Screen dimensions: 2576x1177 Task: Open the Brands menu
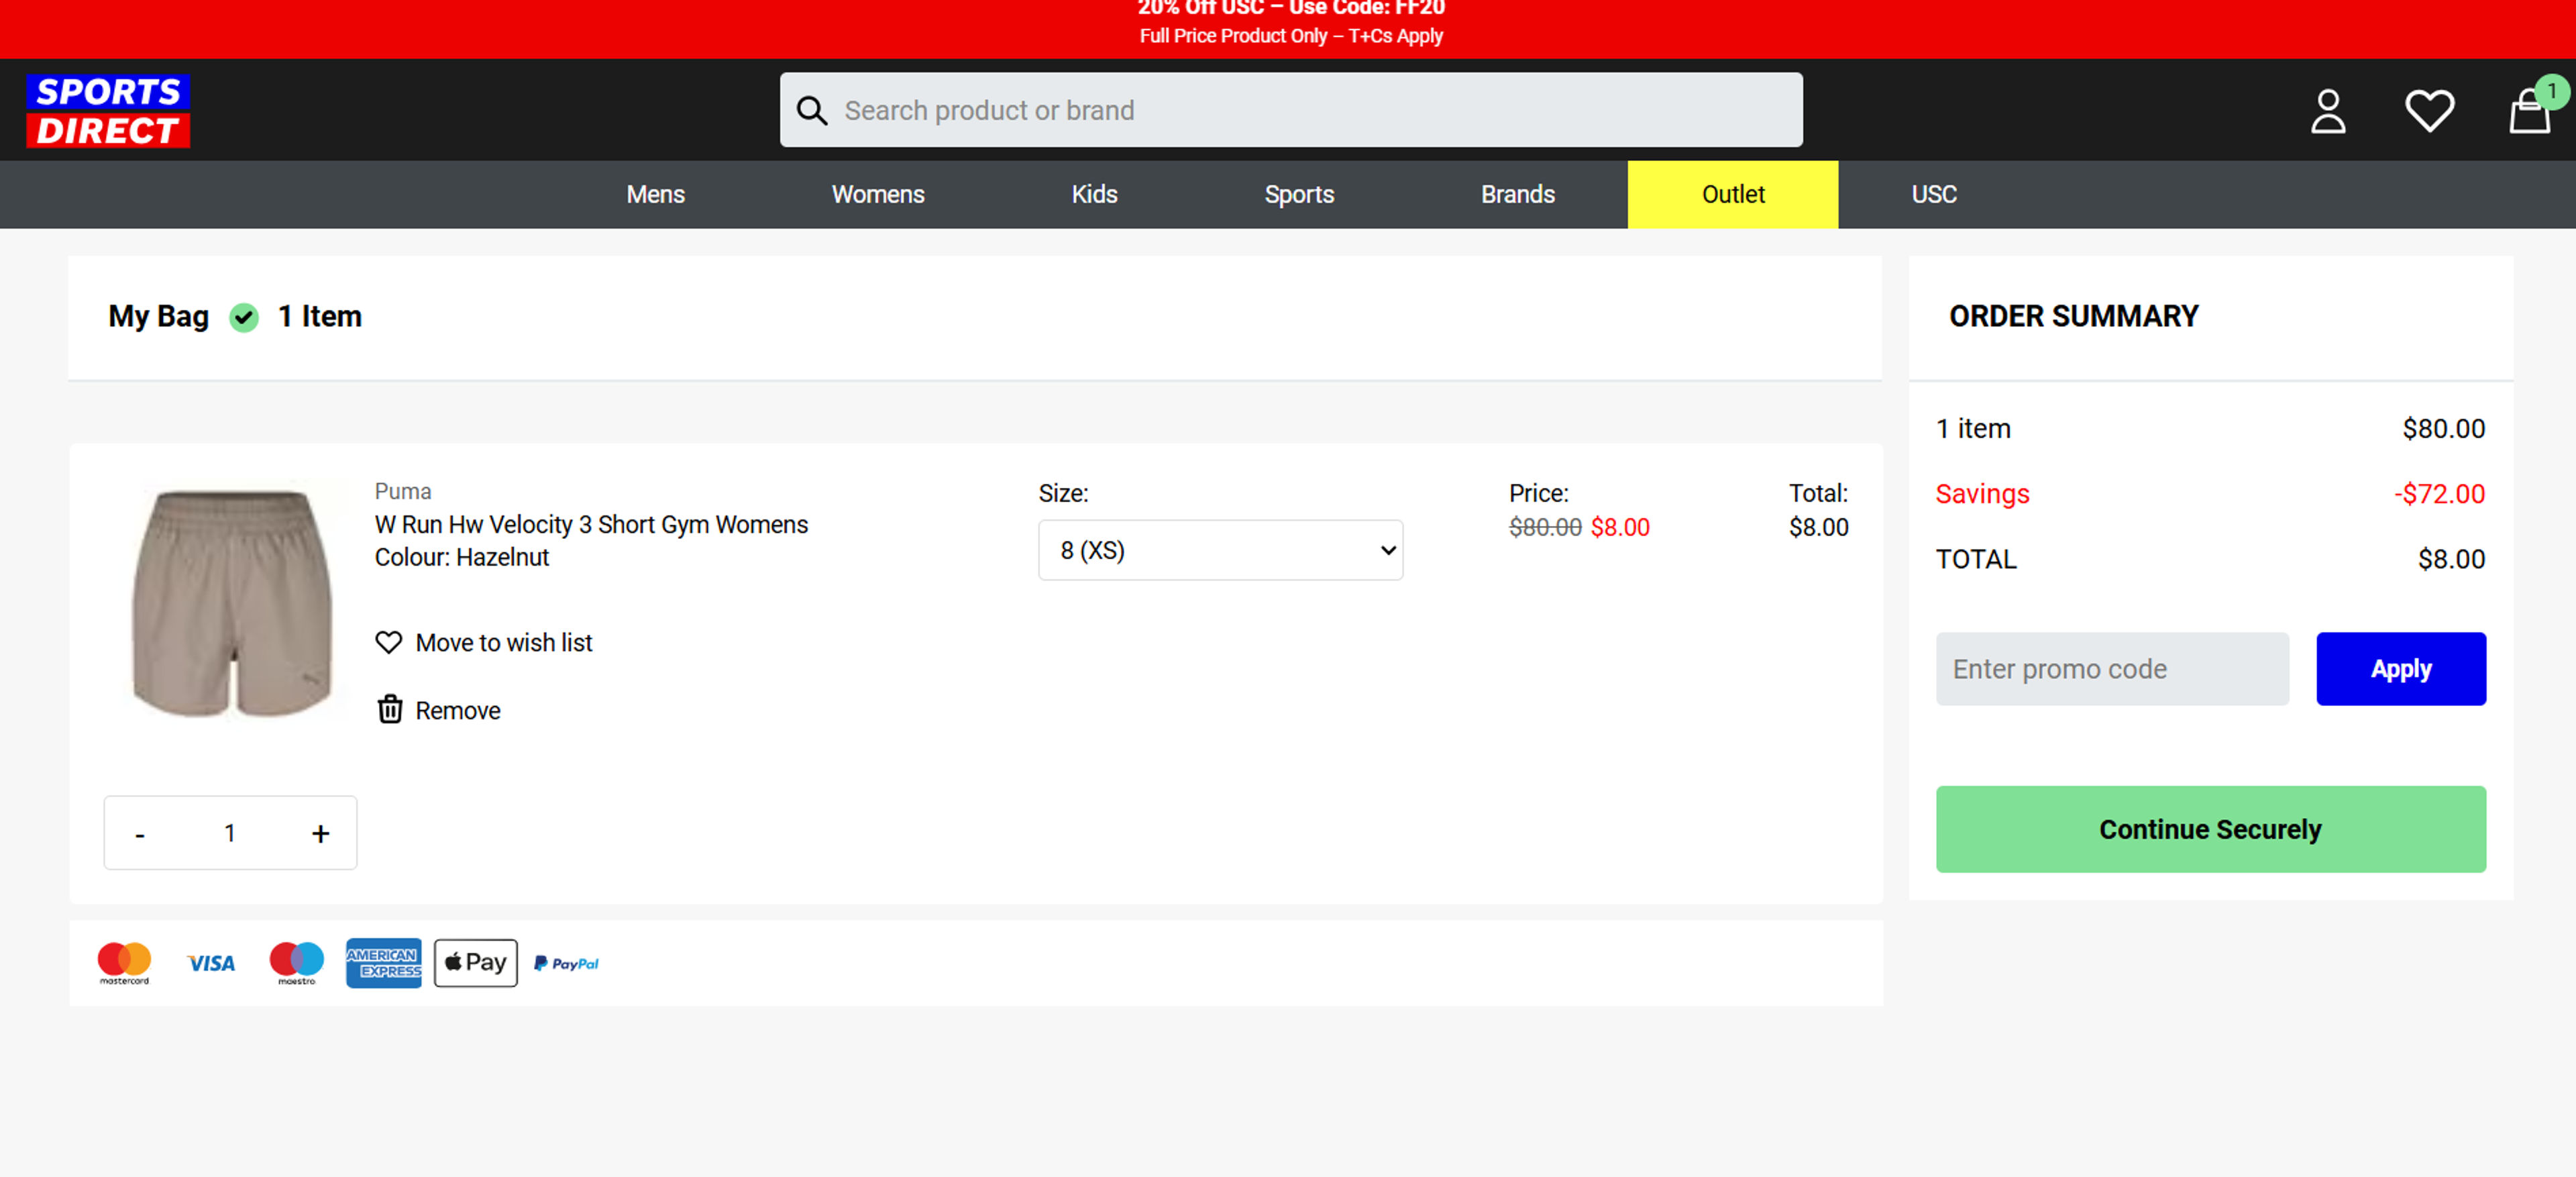click(x=1517, y=194)
